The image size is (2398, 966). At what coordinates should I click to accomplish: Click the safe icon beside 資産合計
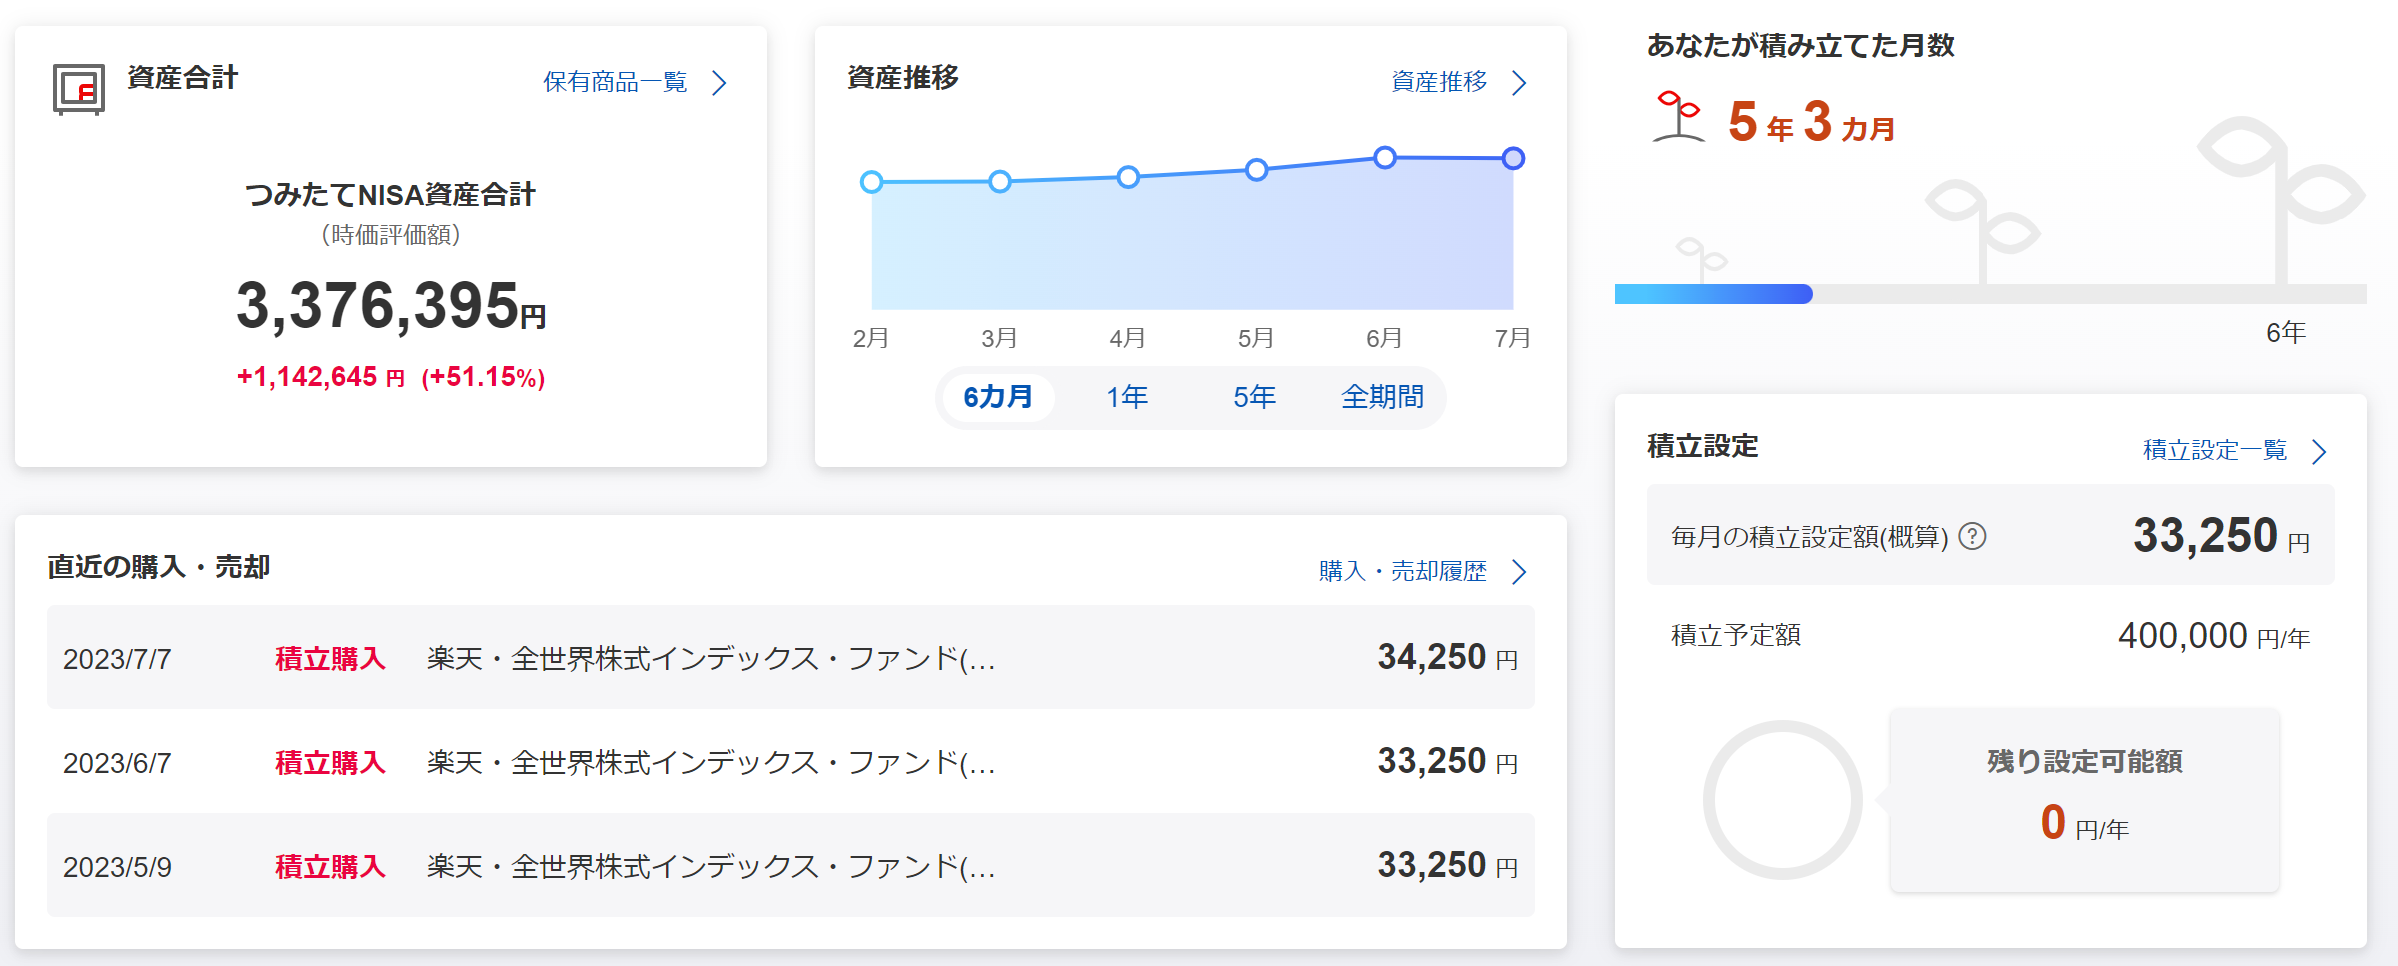78,90
